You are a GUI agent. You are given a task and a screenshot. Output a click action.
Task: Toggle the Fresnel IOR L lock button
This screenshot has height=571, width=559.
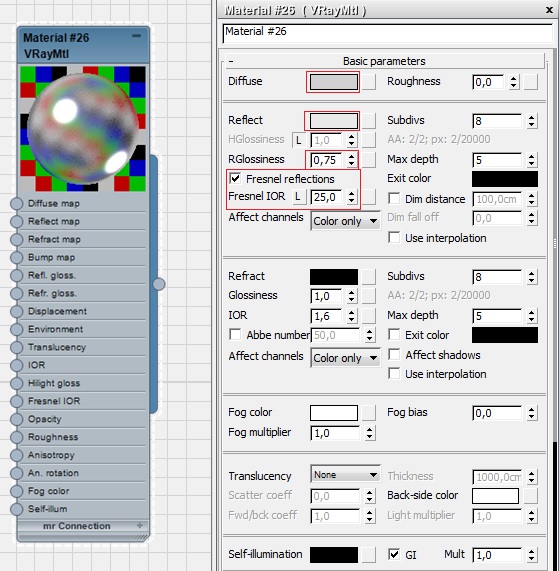(299, 197)
